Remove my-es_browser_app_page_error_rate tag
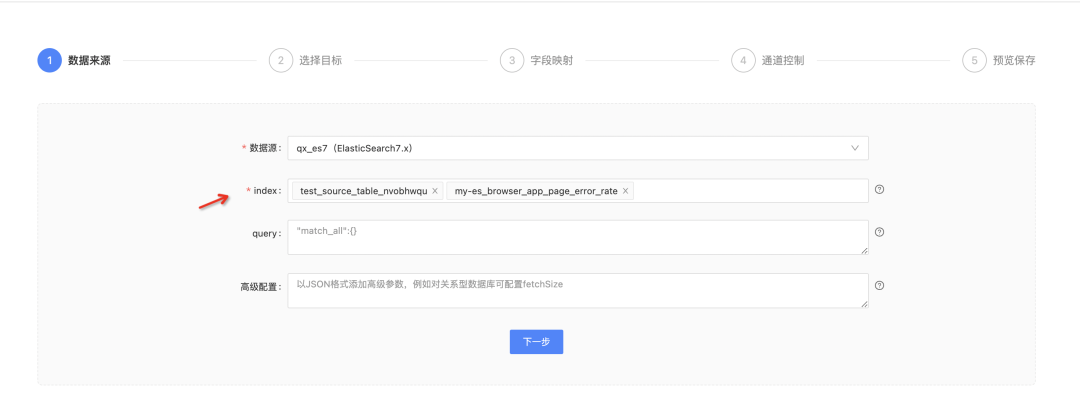 (x=625, y=191)
